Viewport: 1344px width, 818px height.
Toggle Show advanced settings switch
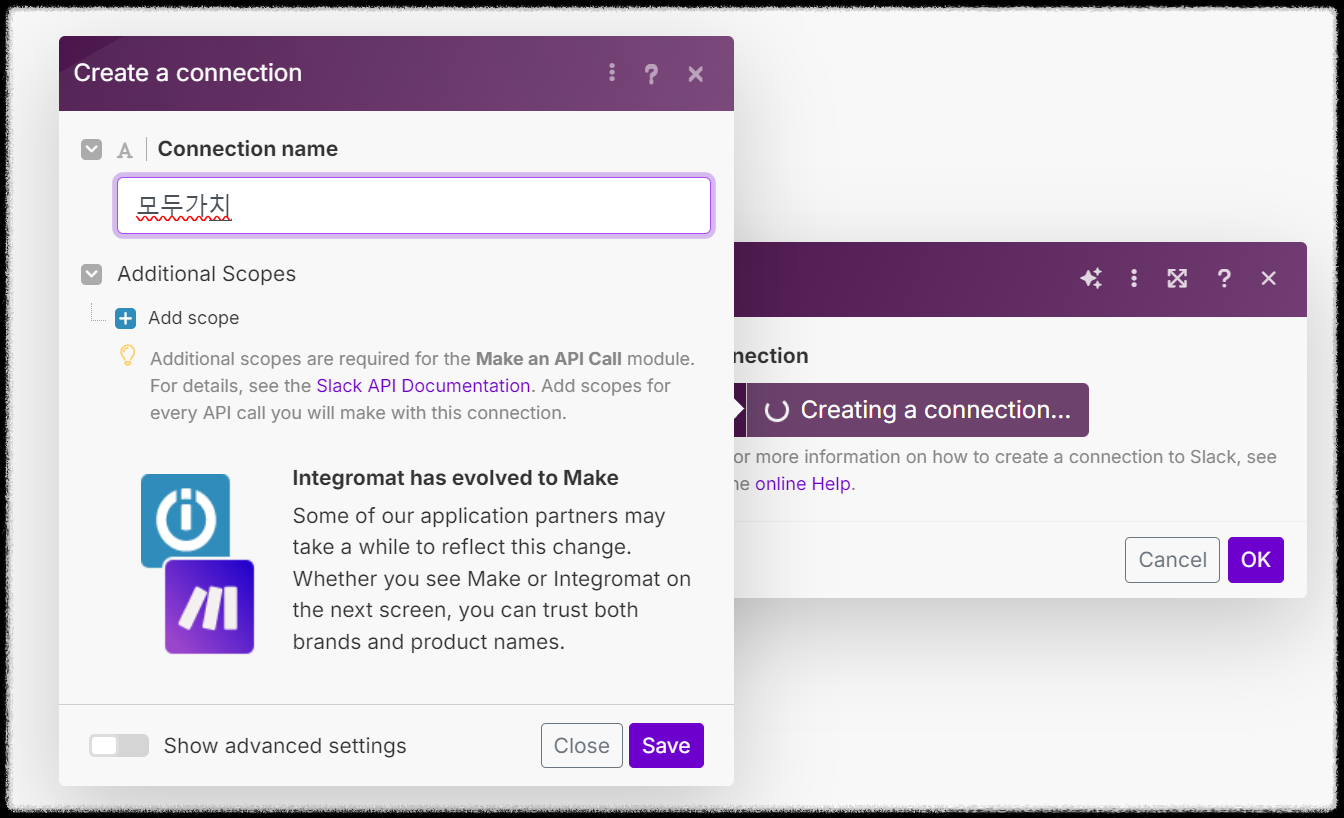click(118, 746)
